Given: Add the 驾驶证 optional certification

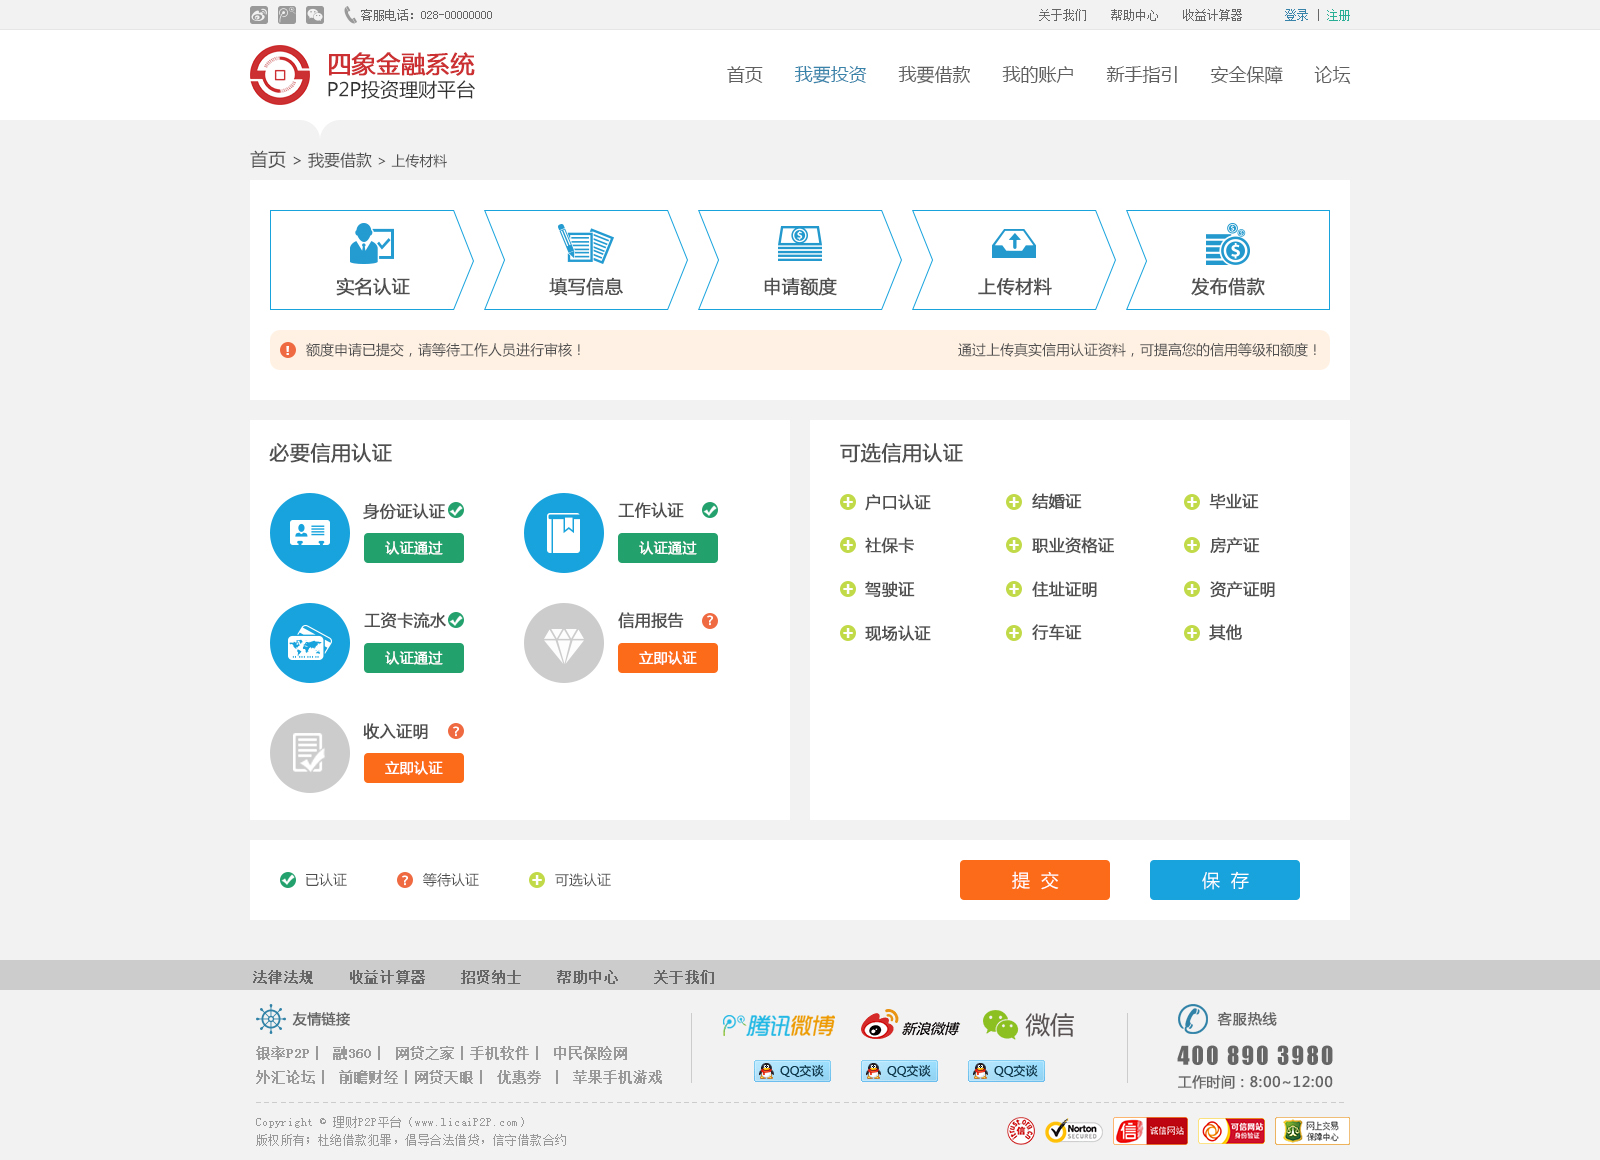Looking at the screenshot, I should (x=848, y=590).
